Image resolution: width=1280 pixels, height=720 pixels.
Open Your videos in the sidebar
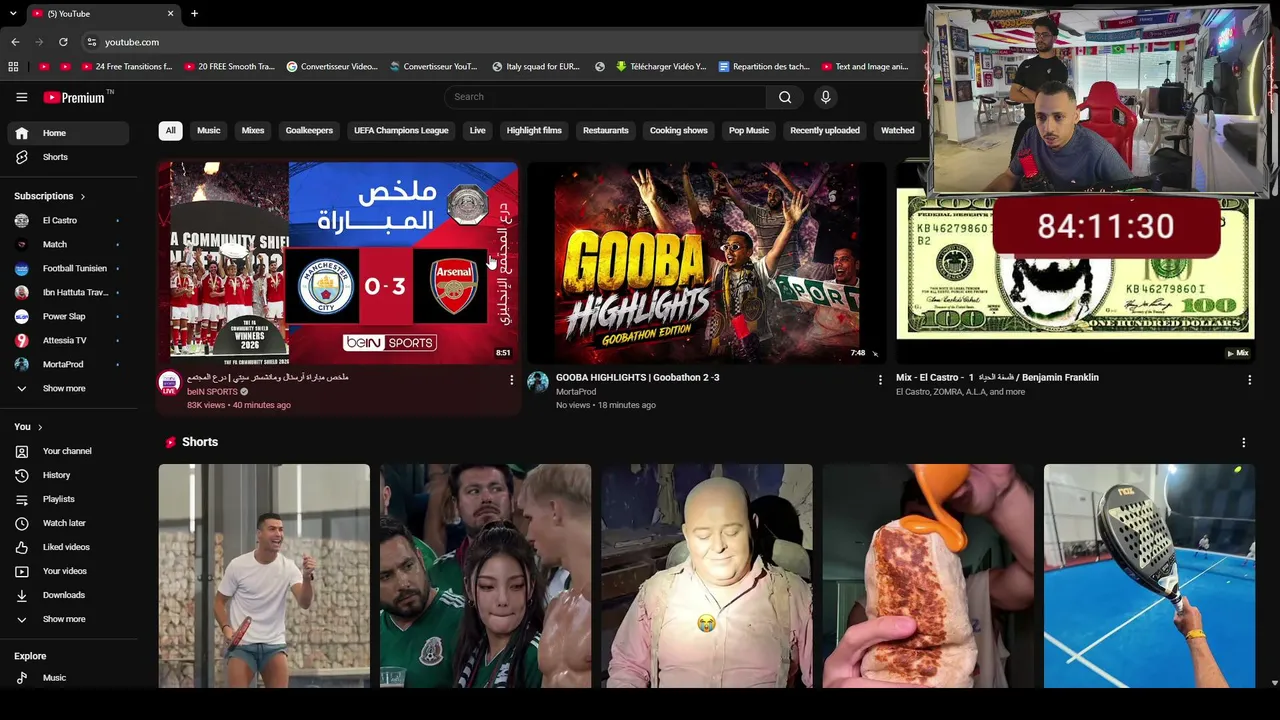[68, 571]
